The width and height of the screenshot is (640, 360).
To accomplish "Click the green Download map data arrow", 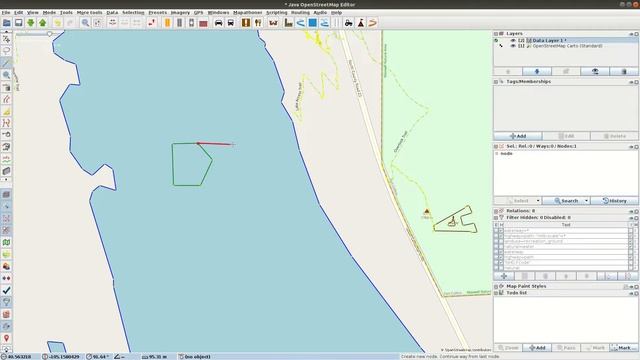I will pos(31,23).
